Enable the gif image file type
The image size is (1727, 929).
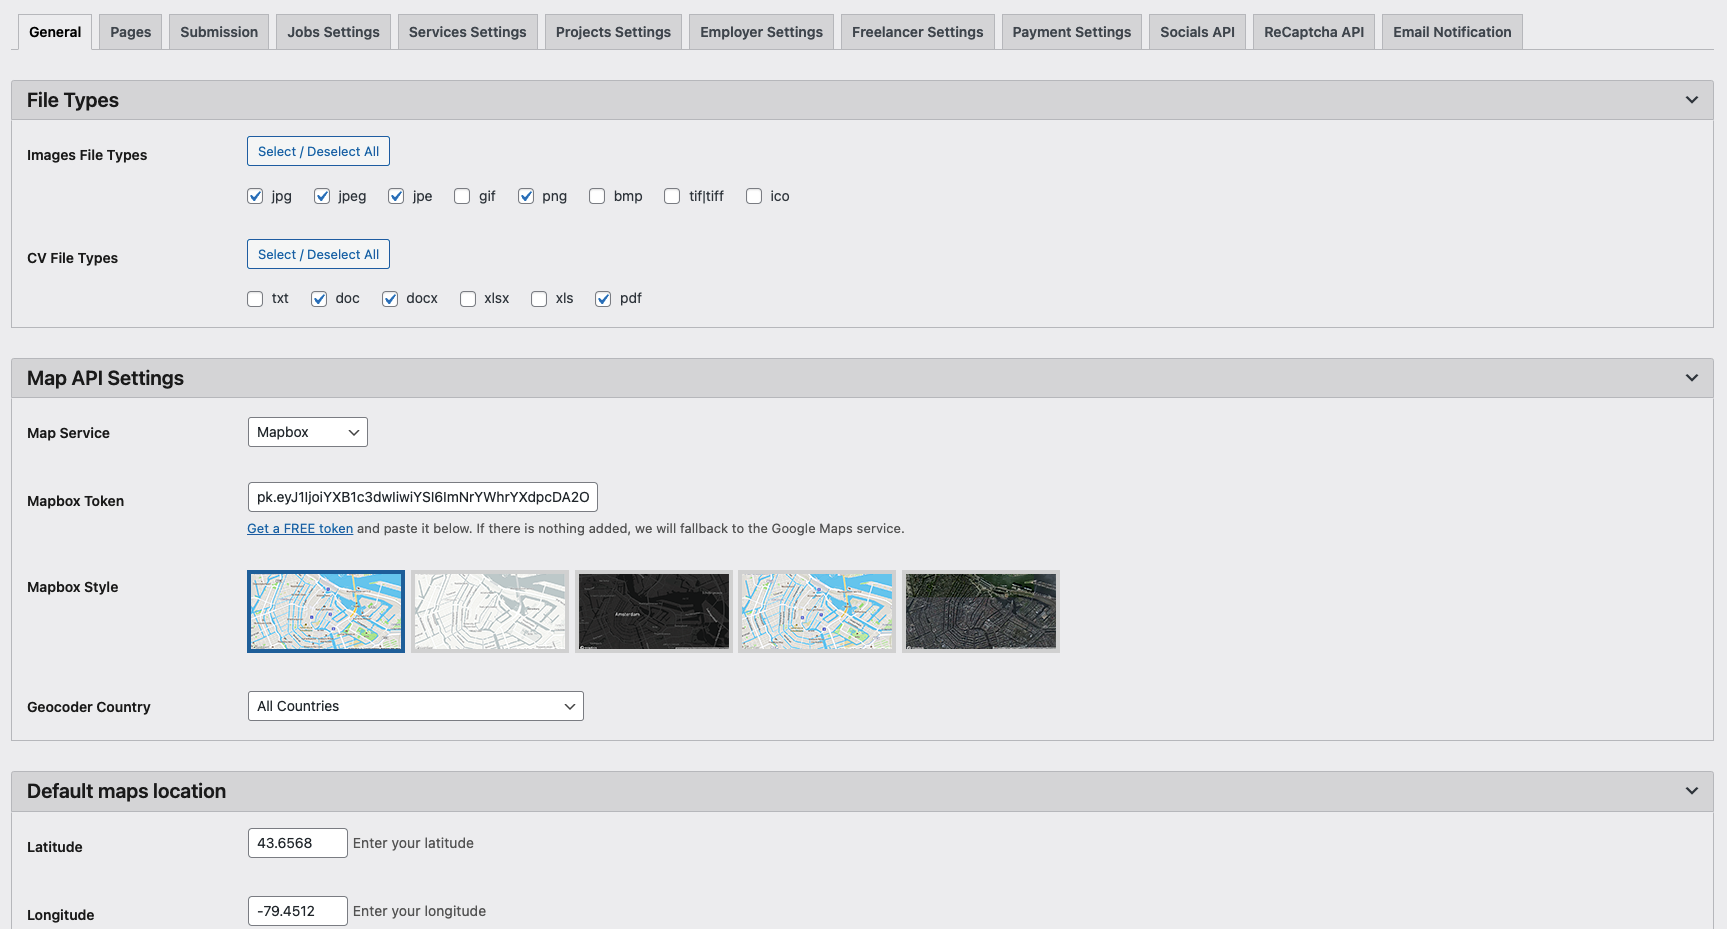462,196
